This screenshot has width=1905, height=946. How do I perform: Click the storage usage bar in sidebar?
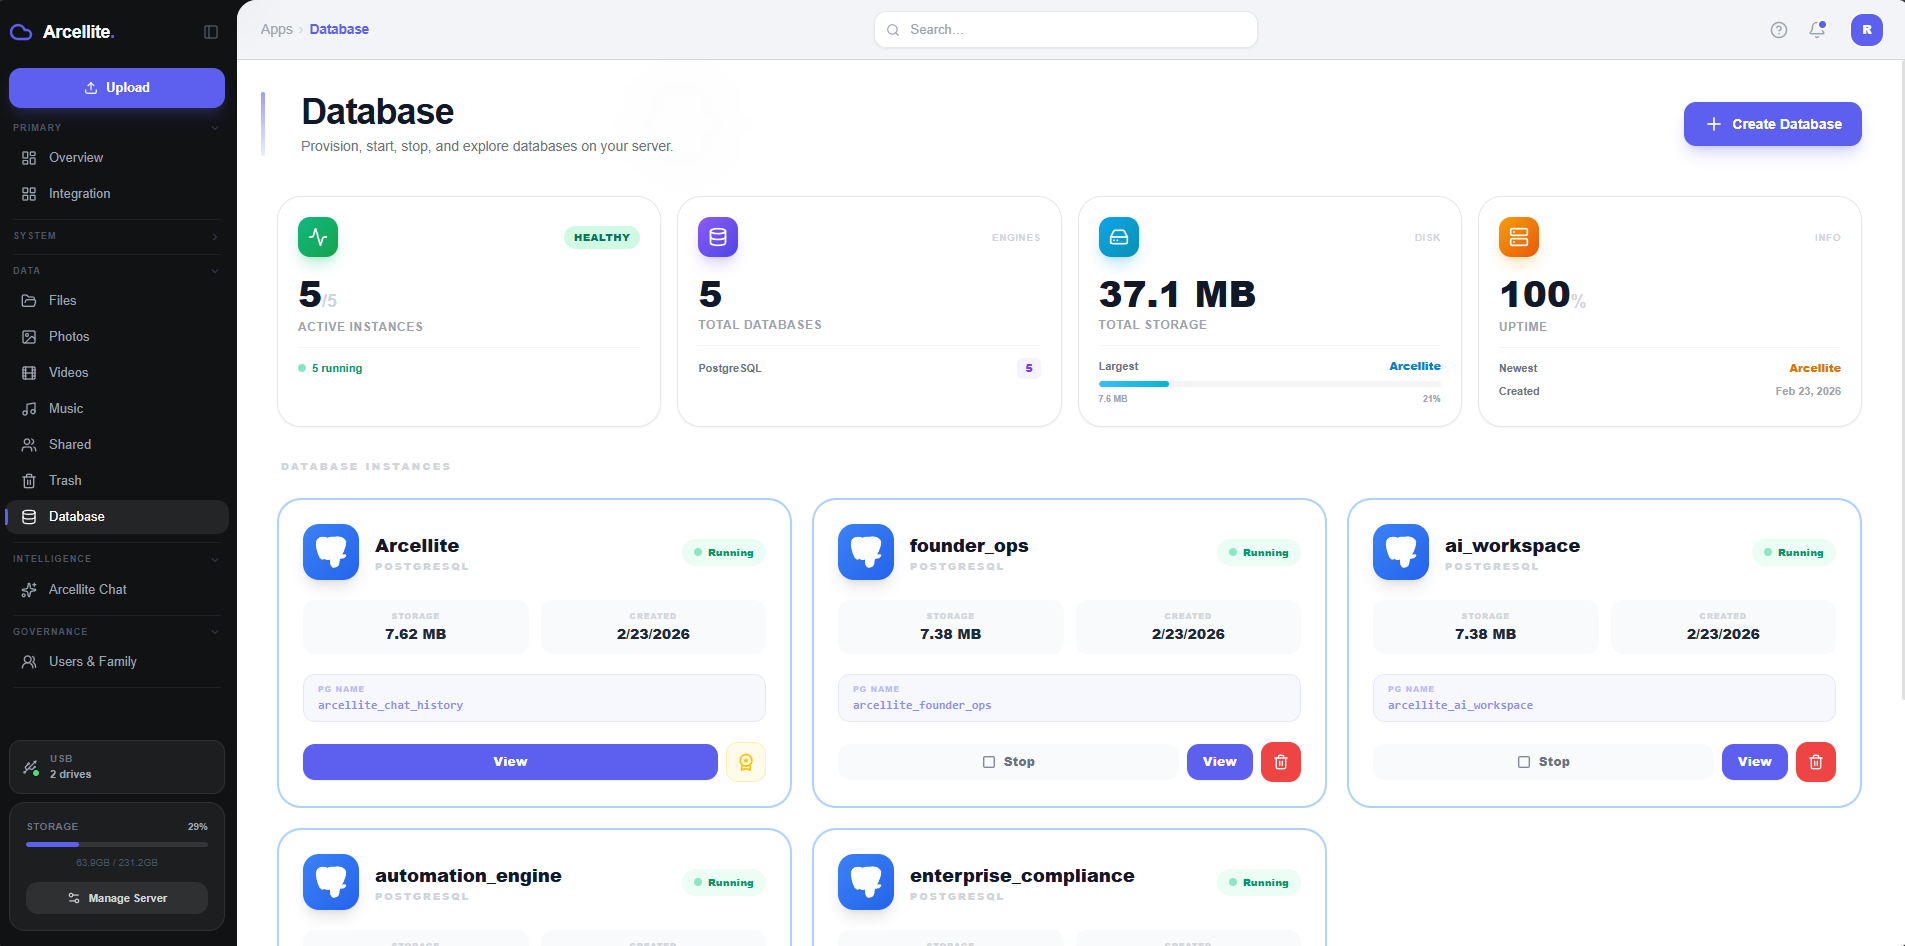point(116,843)
